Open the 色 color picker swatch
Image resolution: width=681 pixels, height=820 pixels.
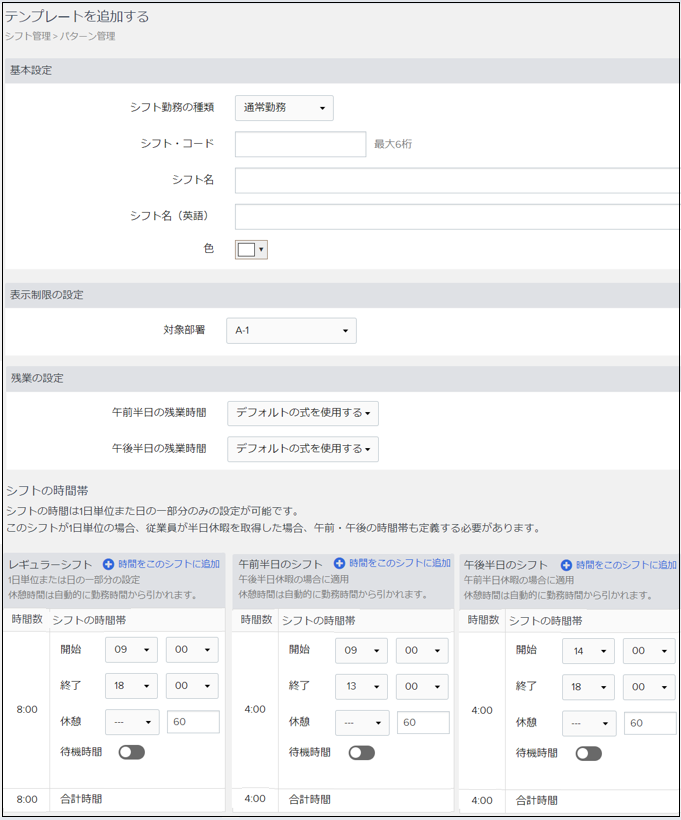pos(251,249)
